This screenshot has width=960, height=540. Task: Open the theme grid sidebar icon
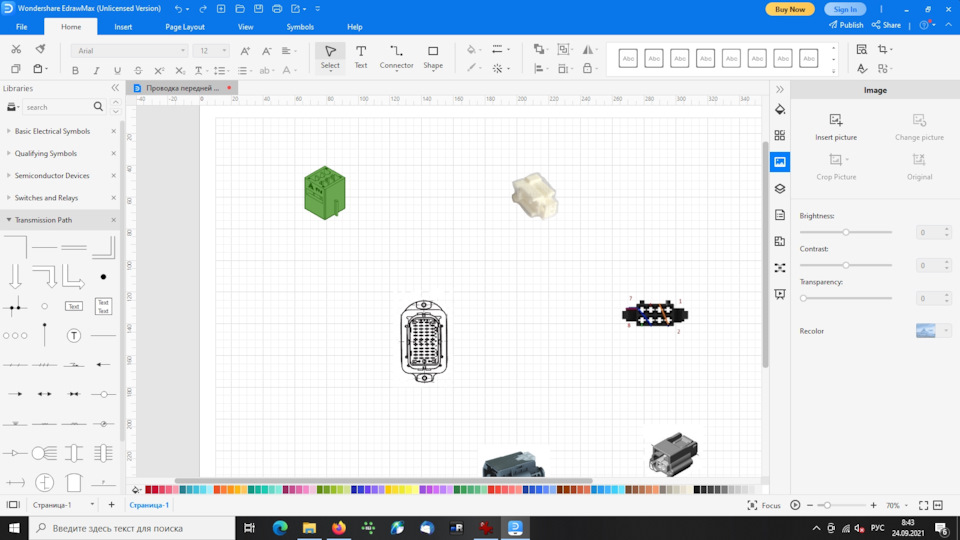point(779,135)
